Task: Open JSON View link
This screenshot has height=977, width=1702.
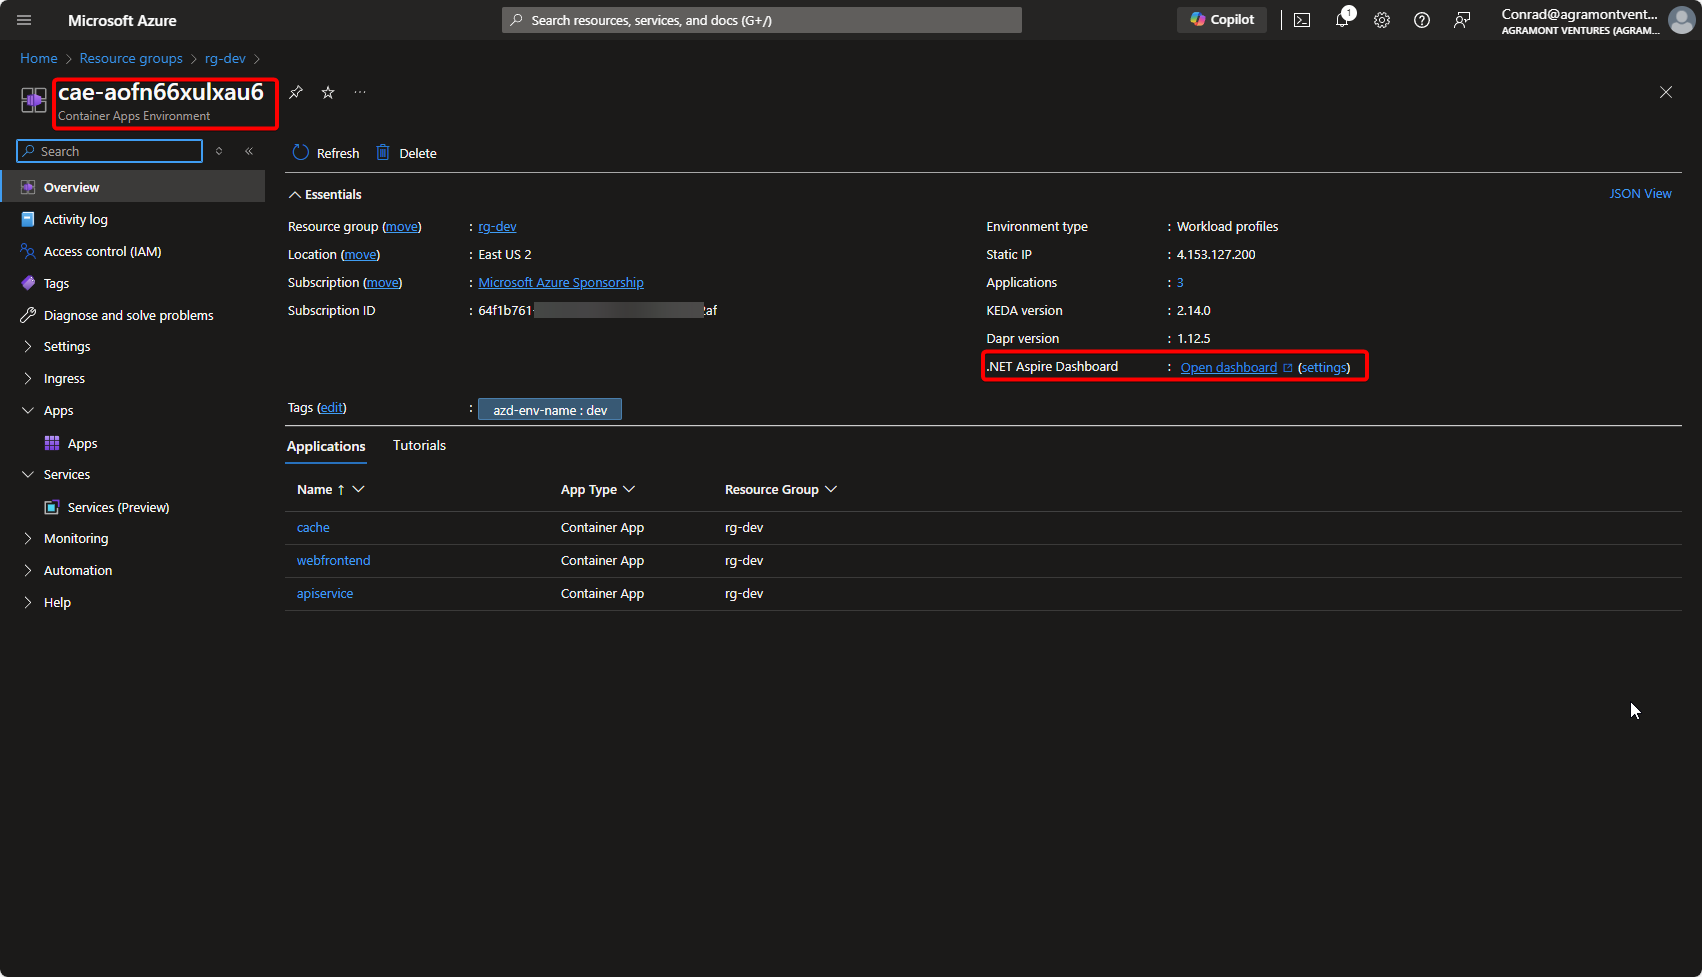Action: coord(1640,193)
